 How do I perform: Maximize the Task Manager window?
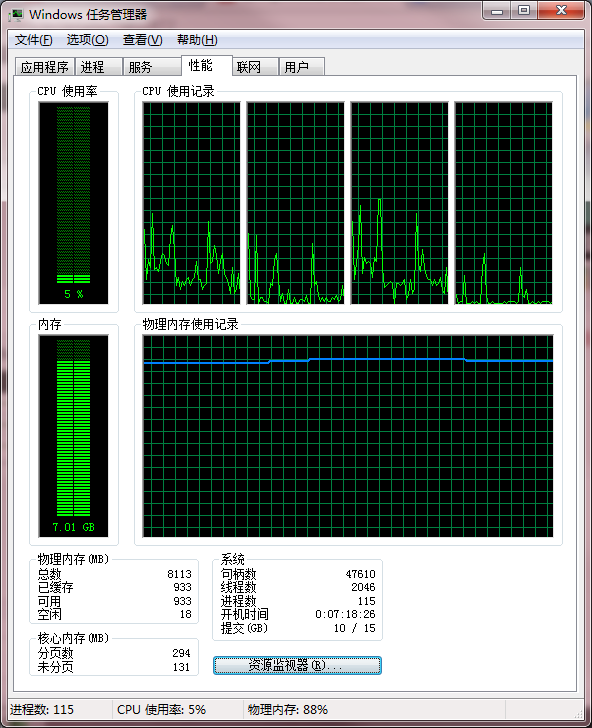point(524,10)
